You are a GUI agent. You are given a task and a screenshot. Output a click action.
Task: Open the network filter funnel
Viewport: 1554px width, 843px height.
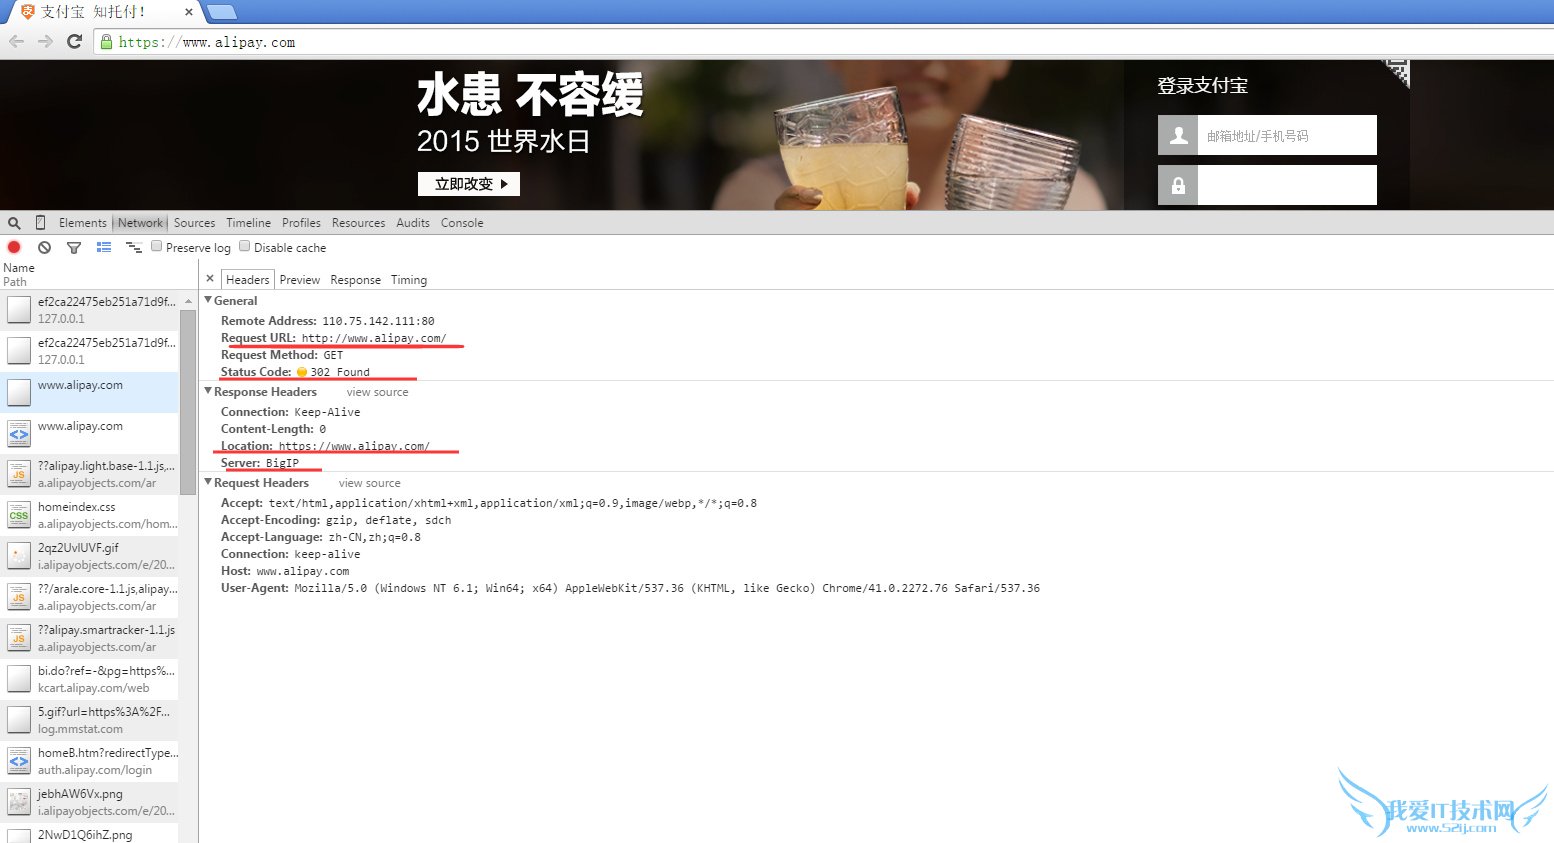(x=73, y=247)
